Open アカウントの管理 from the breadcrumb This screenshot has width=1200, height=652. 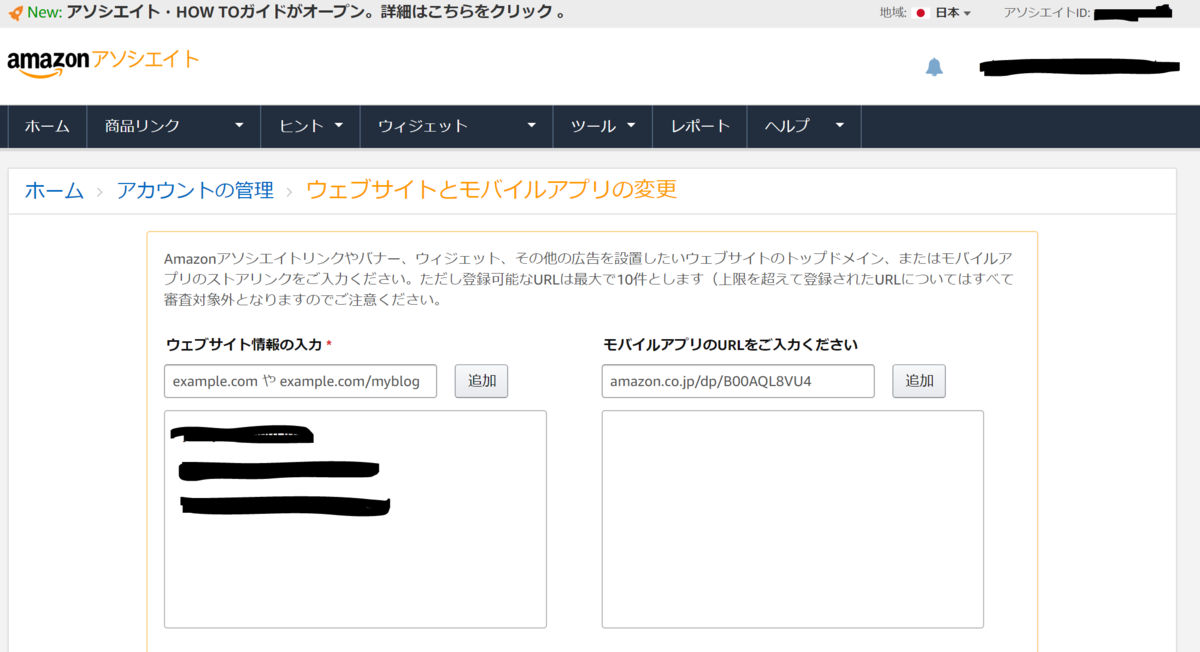pos(195,190)
